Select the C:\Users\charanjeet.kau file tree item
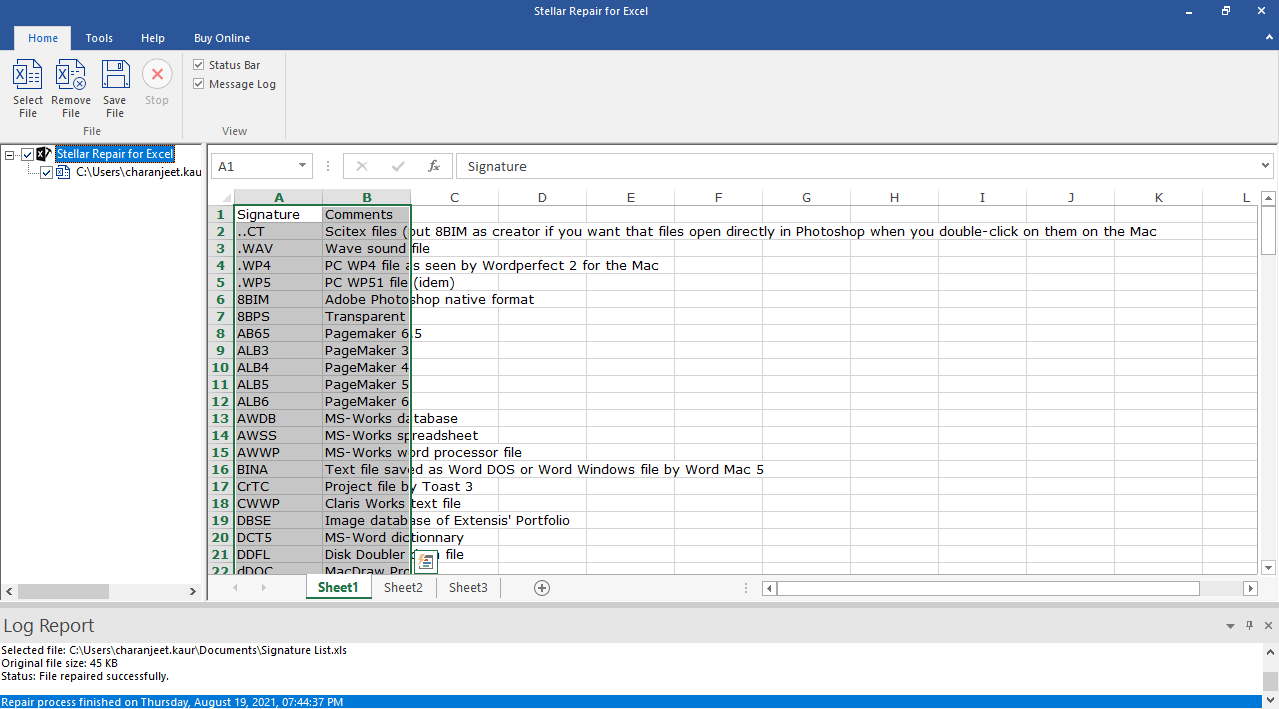Viewport: 1279px width, 709px height. (x=139, y=172)
